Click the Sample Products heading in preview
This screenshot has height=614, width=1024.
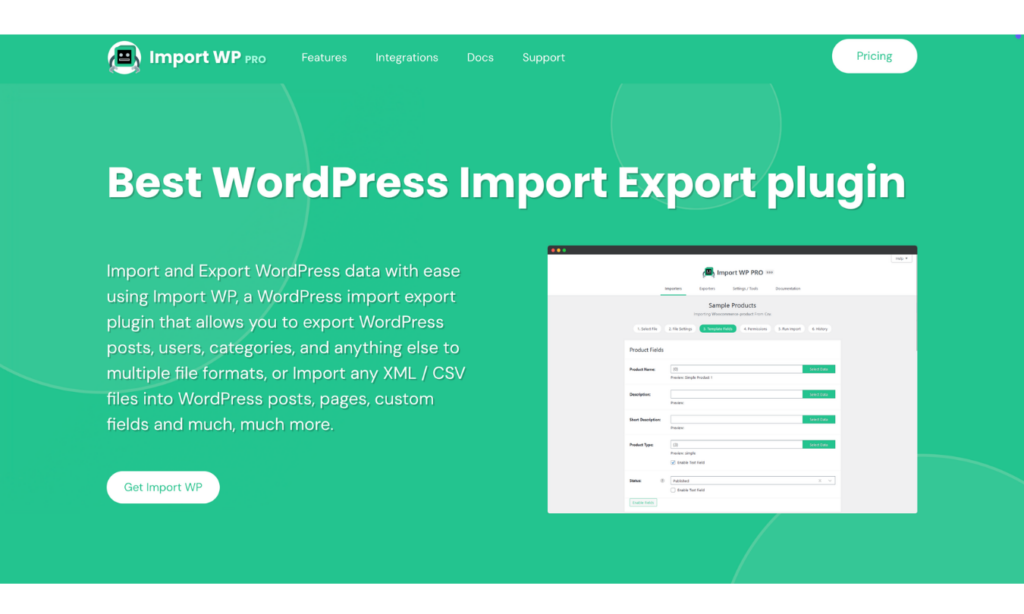coord(732,305)
